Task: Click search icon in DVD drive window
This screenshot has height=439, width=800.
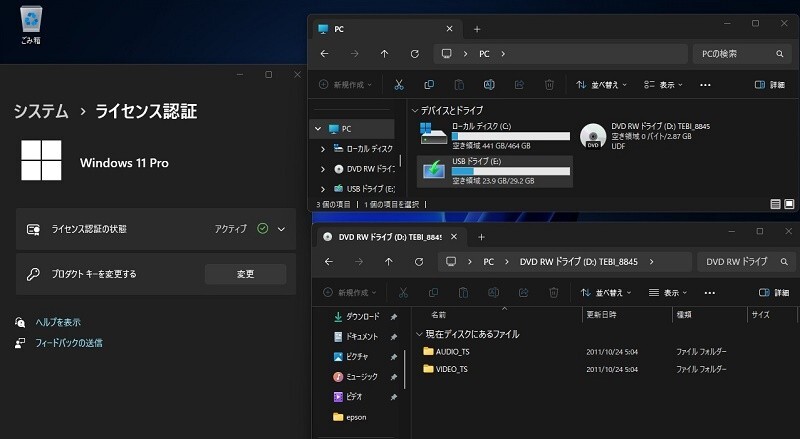Action: click(x=784, y=261)
